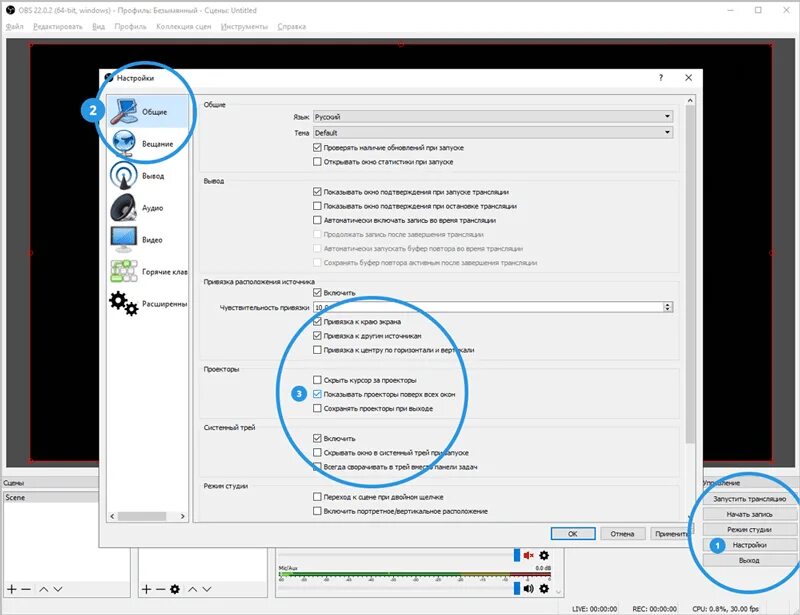Image resolution: width=800 pixels, height=615 pixels.
Task: Enable Скрыть курсор за проекторы
Action: click(317, 380)
